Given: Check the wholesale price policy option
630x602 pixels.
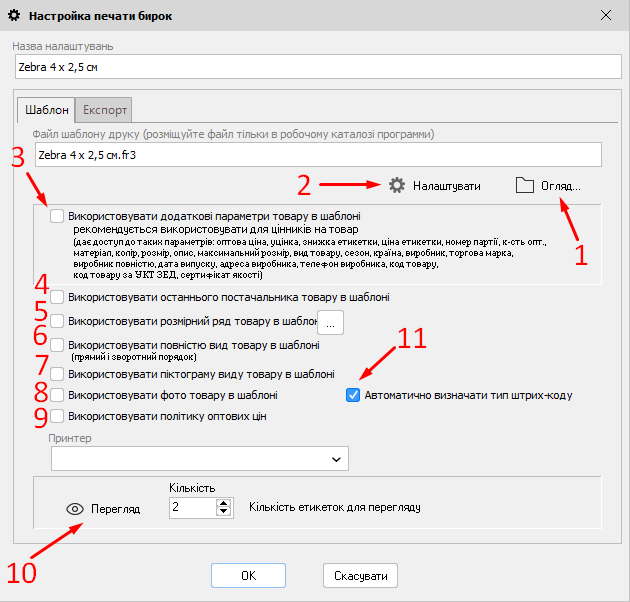Looking at the screenshot, I should (x=58, y=416).
